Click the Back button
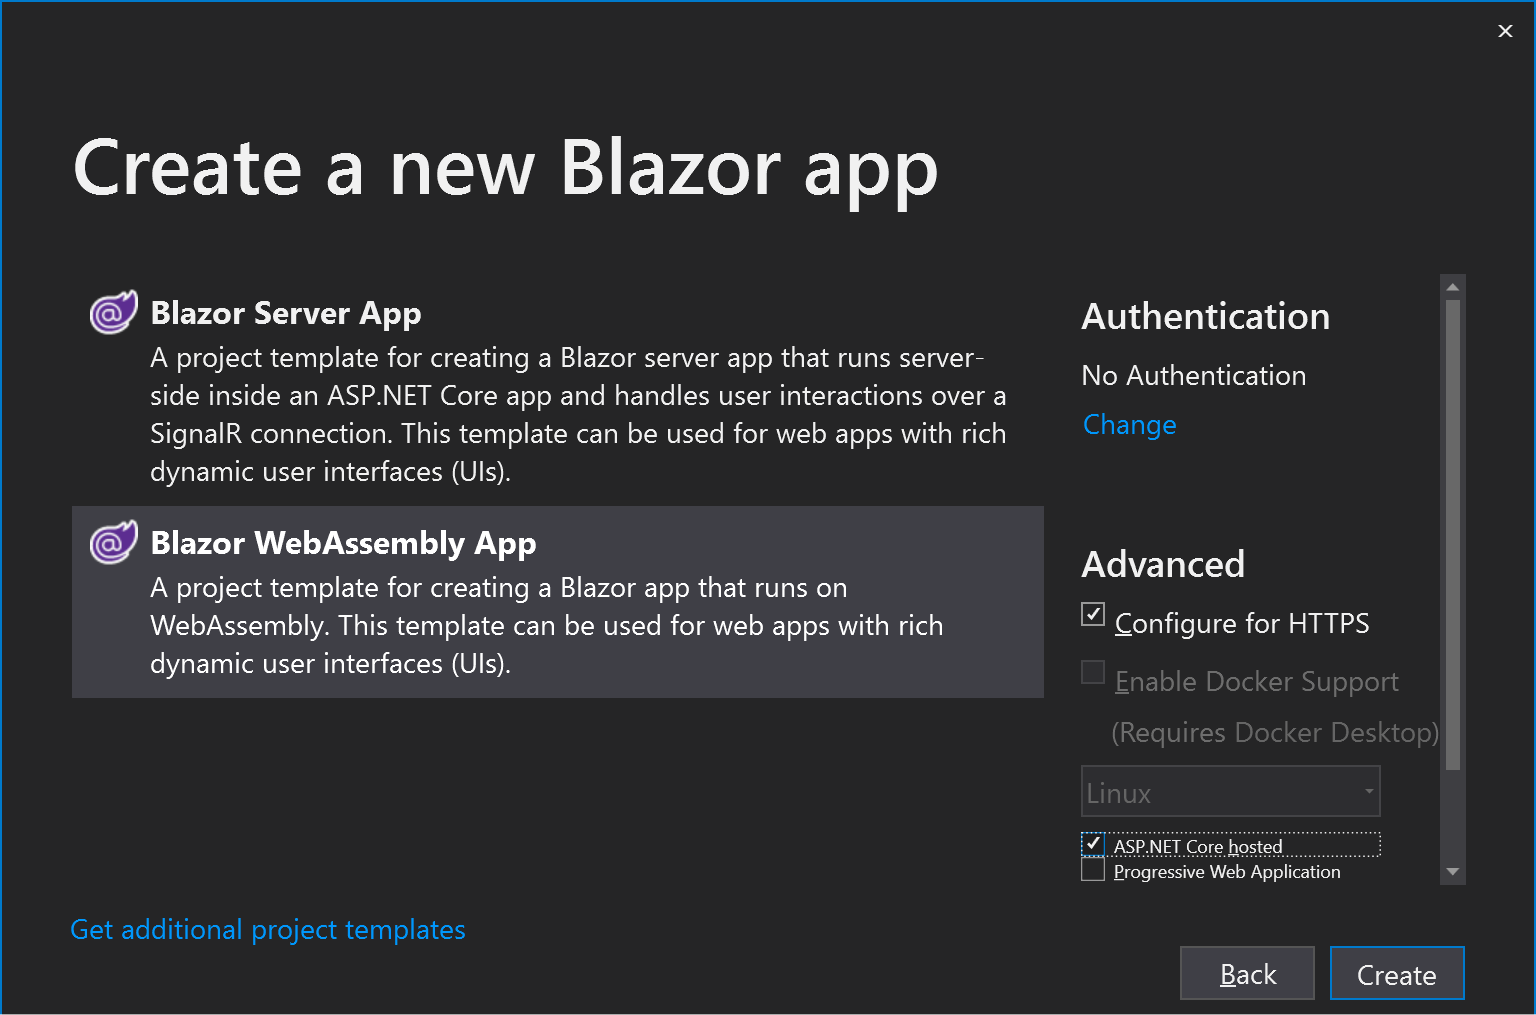Screen dimensions: 1536x1015 click(1247, 973)
